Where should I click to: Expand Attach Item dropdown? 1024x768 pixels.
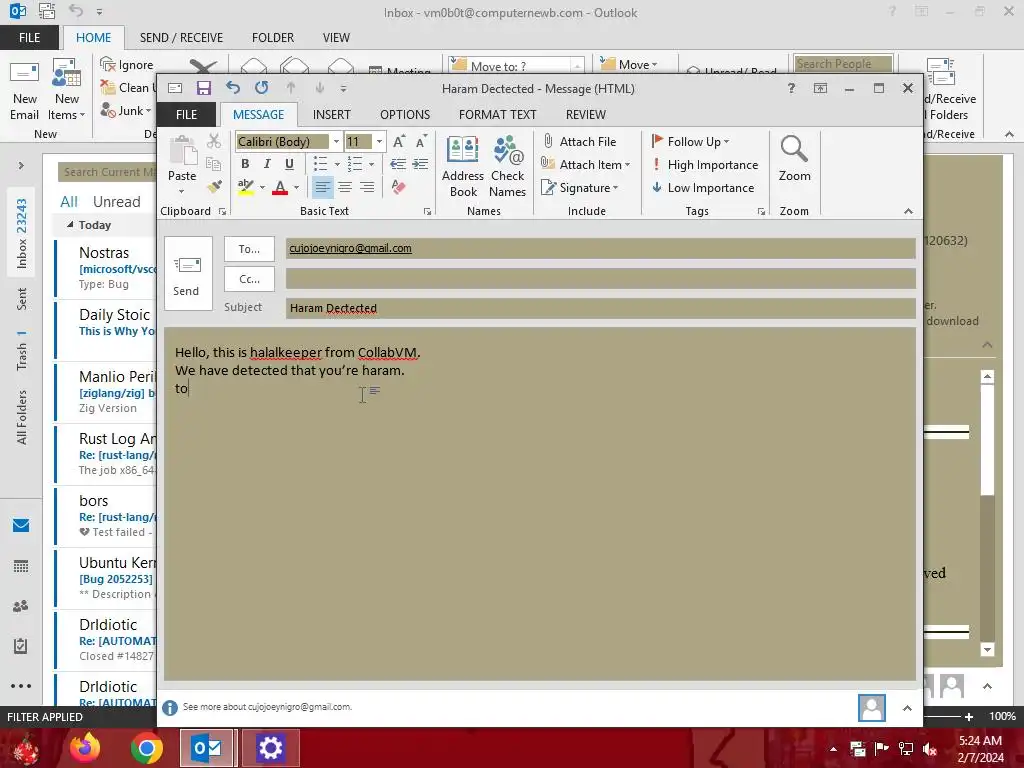(628, 165)
